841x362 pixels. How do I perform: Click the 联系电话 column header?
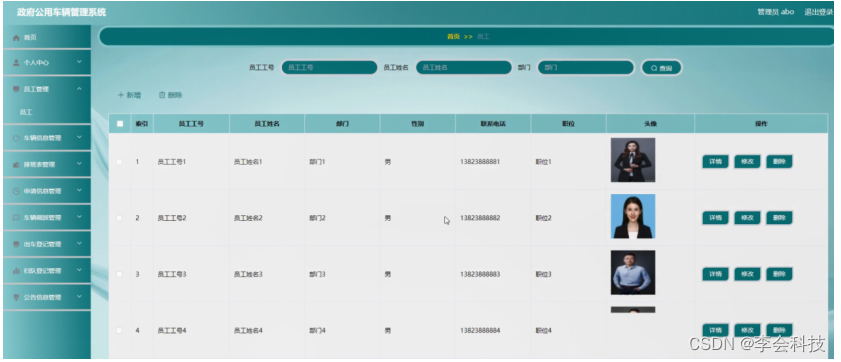pyautogui.click(x=493, y=123)
